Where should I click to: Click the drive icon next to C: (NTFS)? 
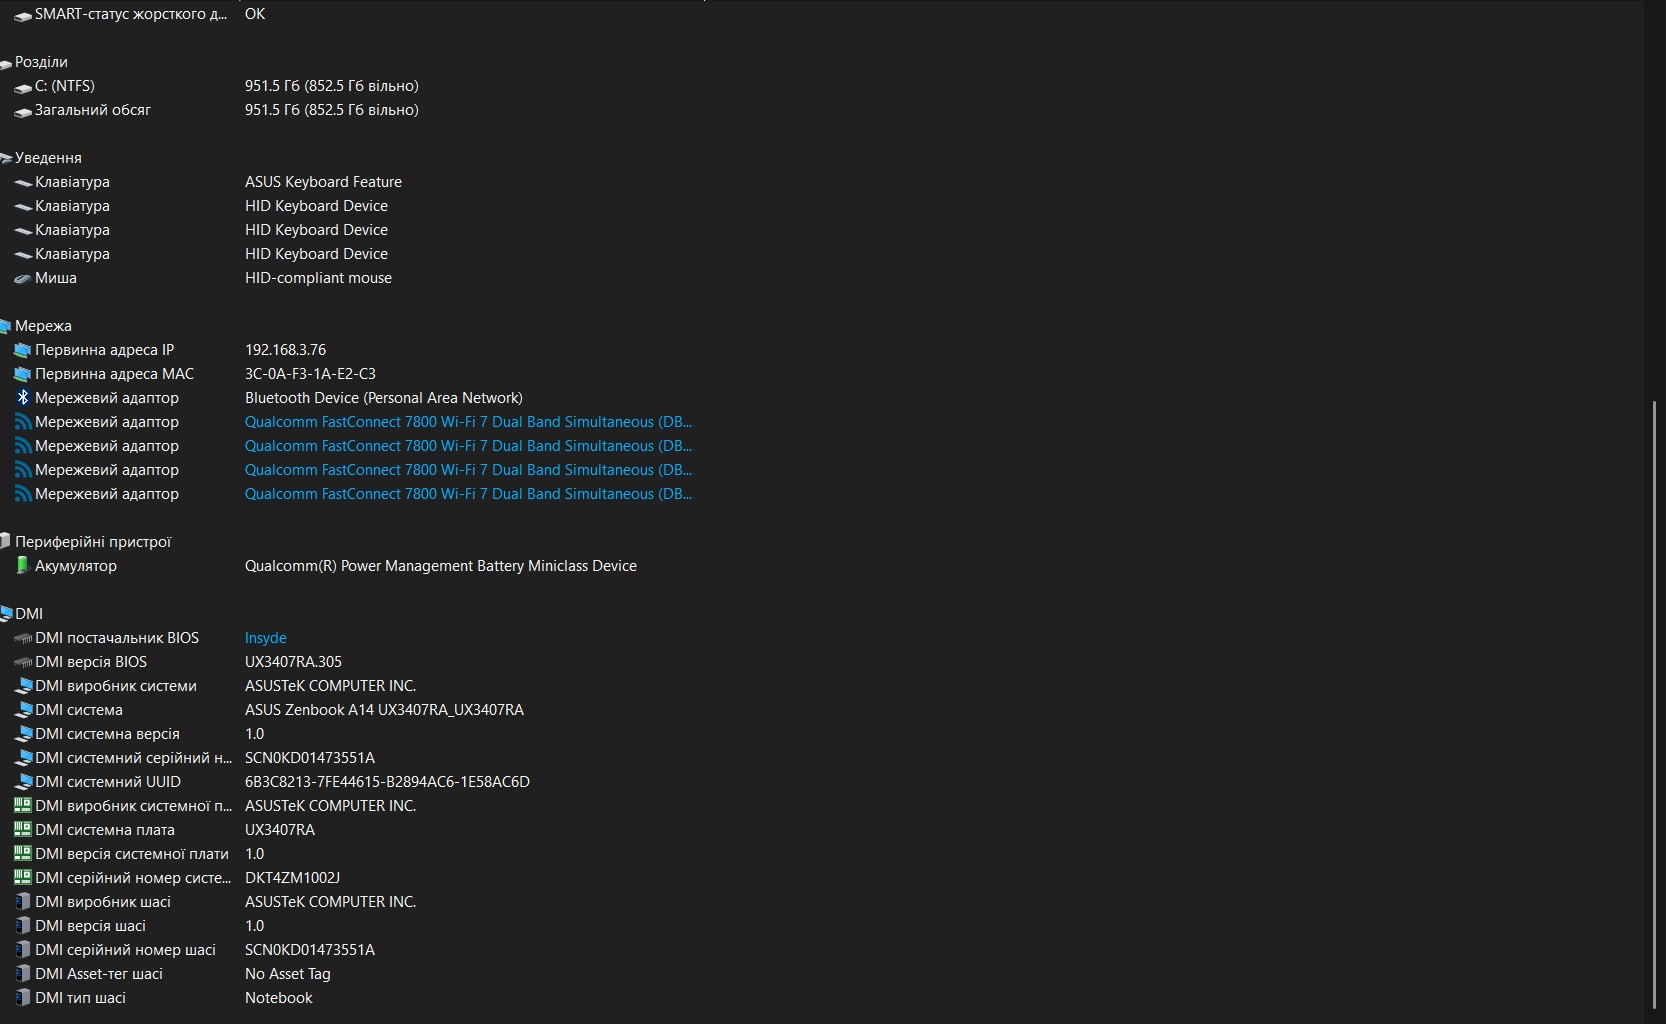(22, 87)
